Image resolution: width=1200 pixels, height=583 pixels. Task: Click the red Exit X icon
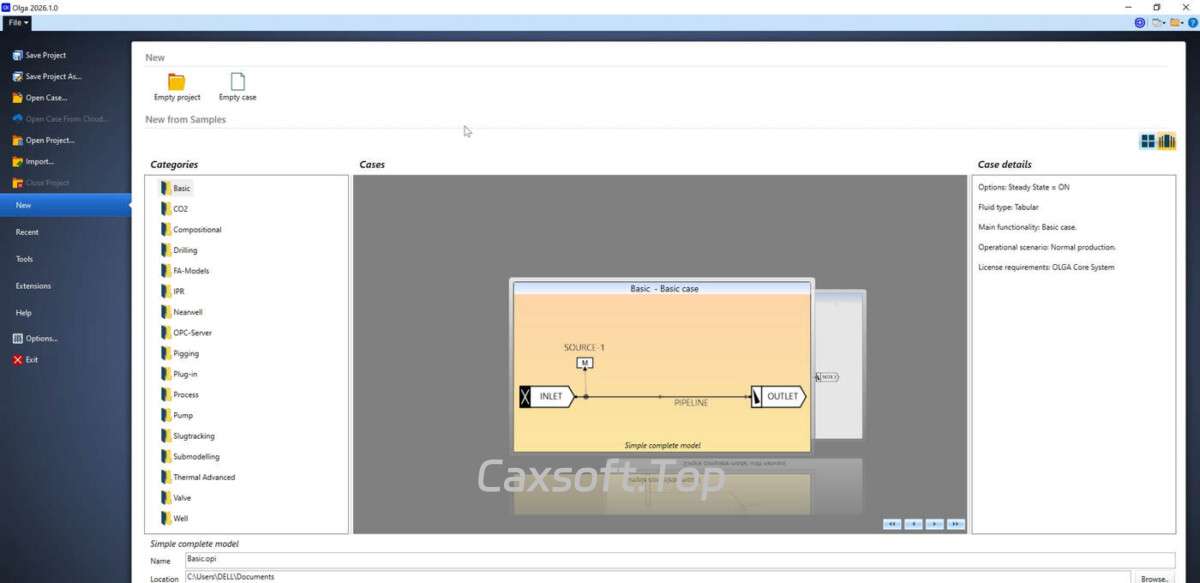click(17, 360)
